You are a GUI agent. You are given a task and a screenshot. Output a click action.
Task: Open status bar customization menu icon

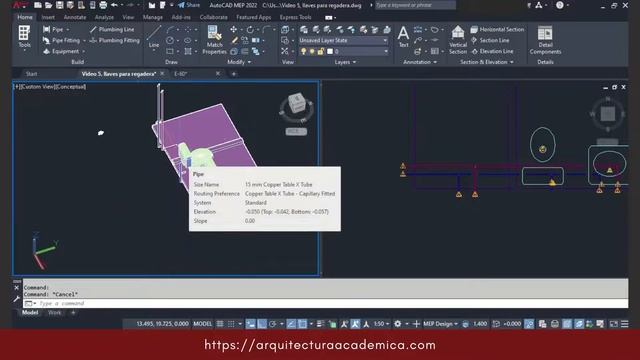tap(624, 324)
